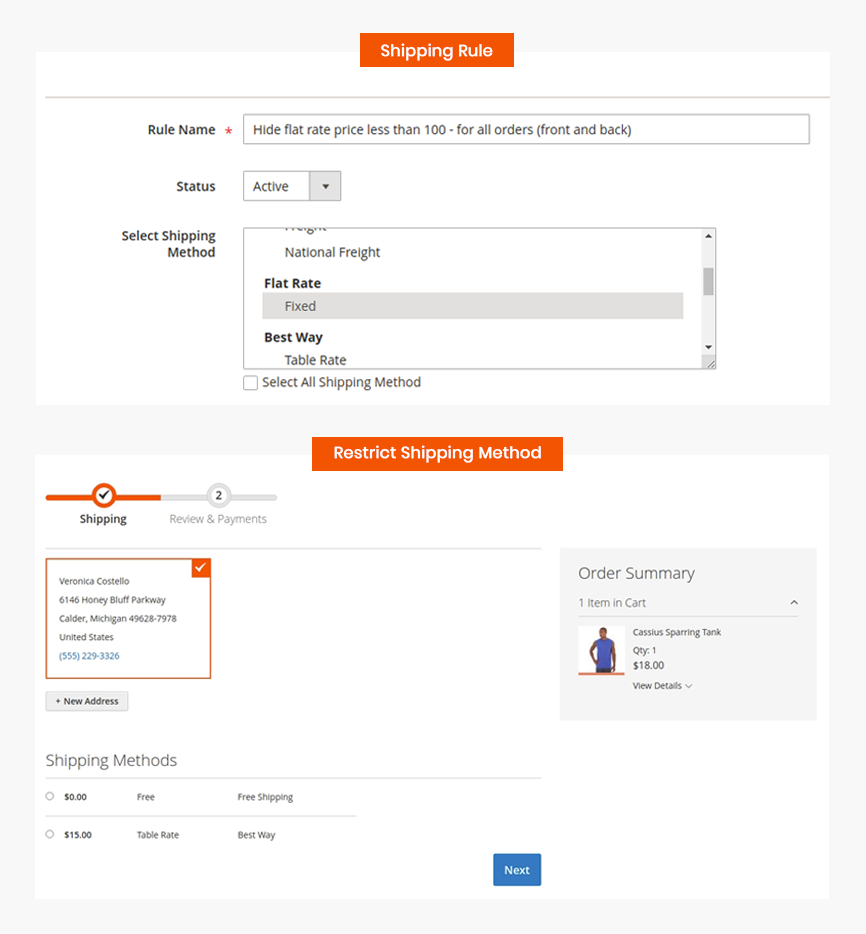Click the 6146 Honey Bluff Parkway line
Image resolution: width=866 pixels, height=934 pixels.
tap(112, 600)
